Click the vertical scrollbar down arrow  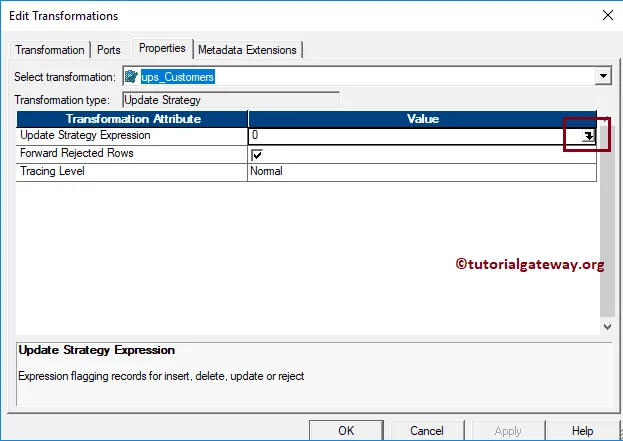coord(607,327)
